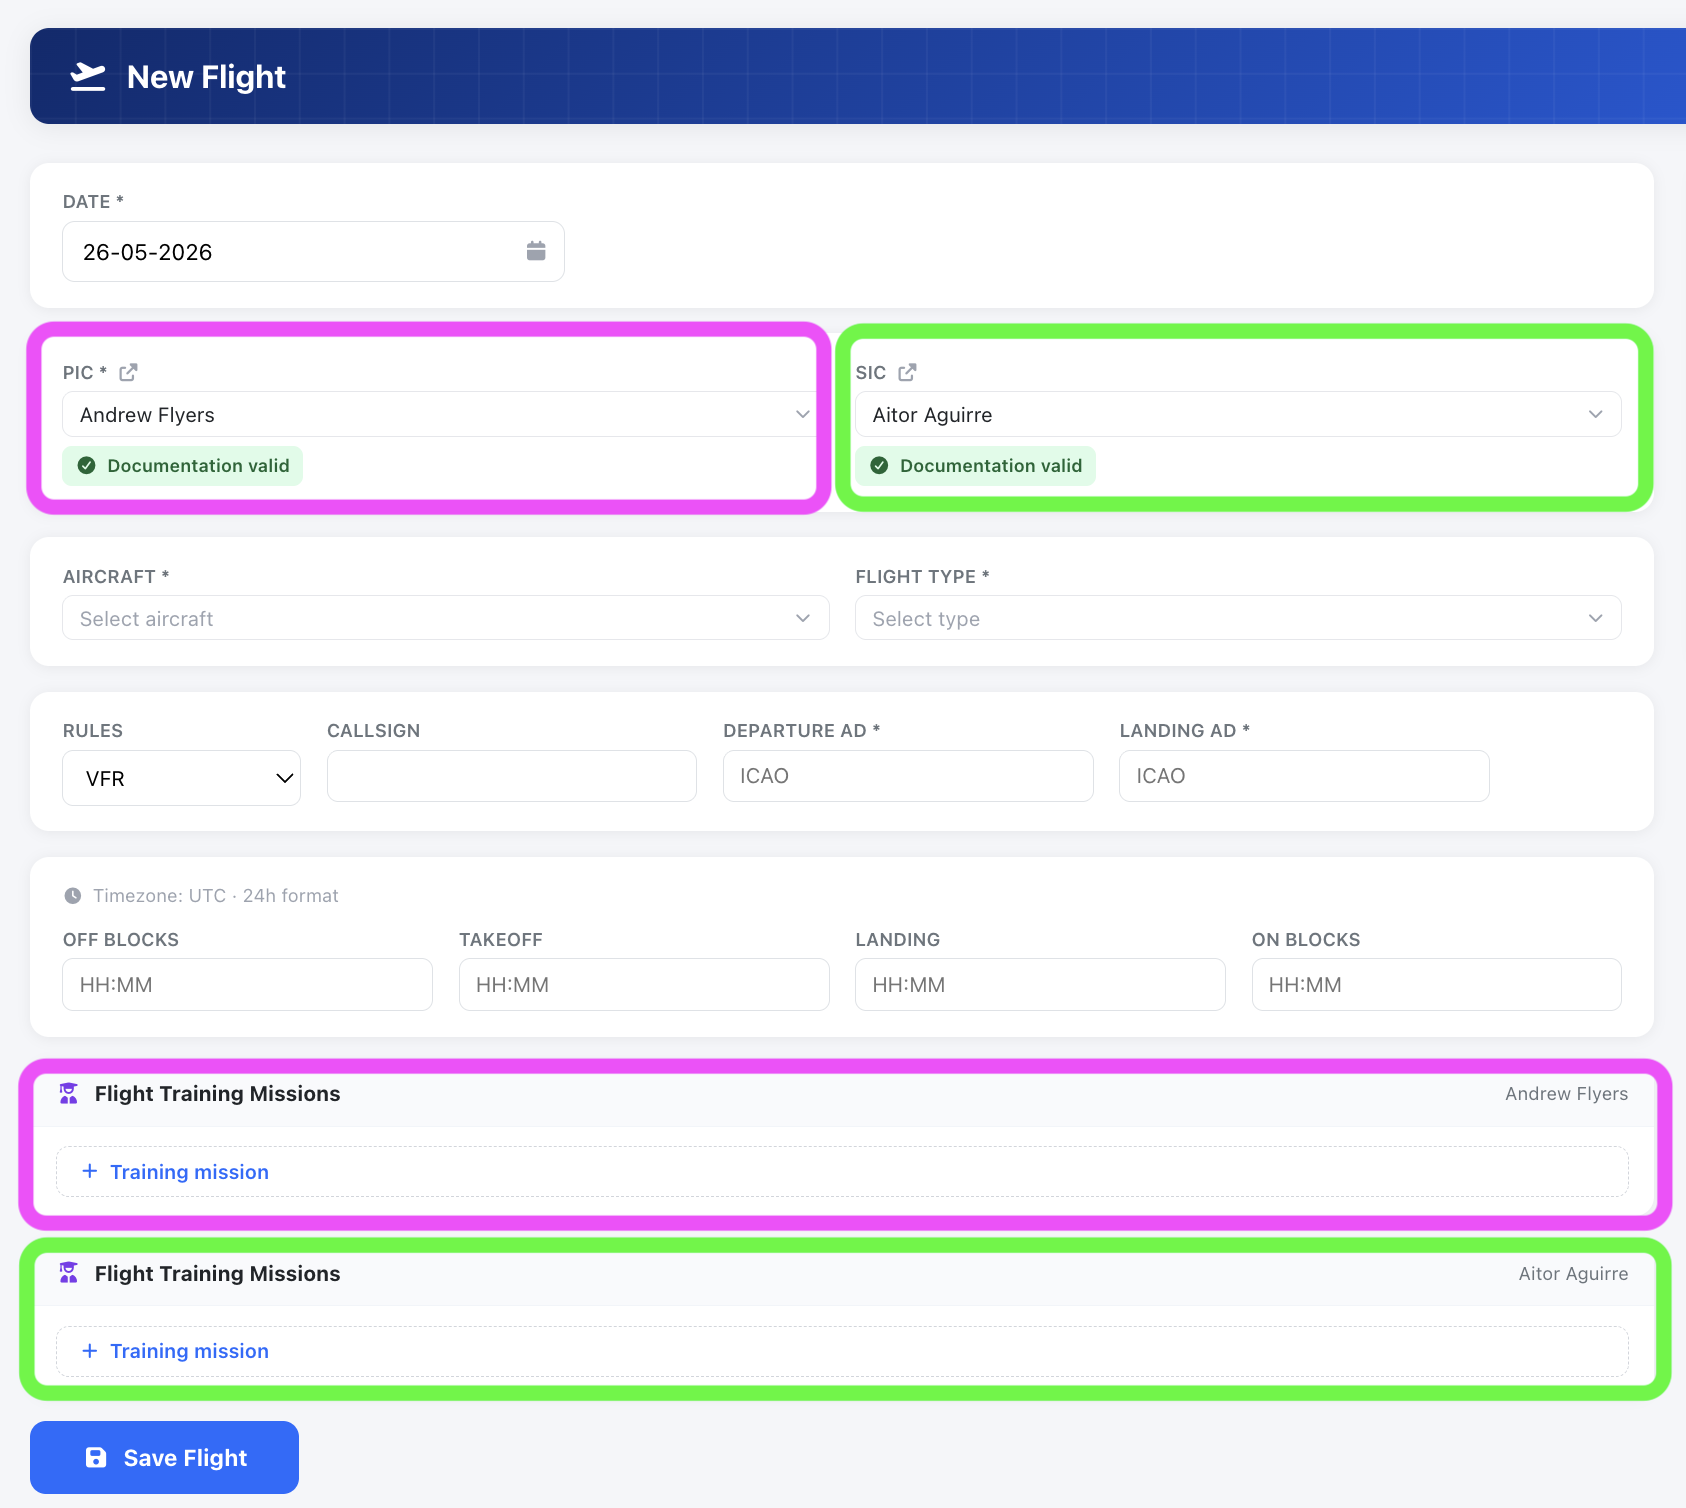Open the Flight Type dropdown

1238,618
